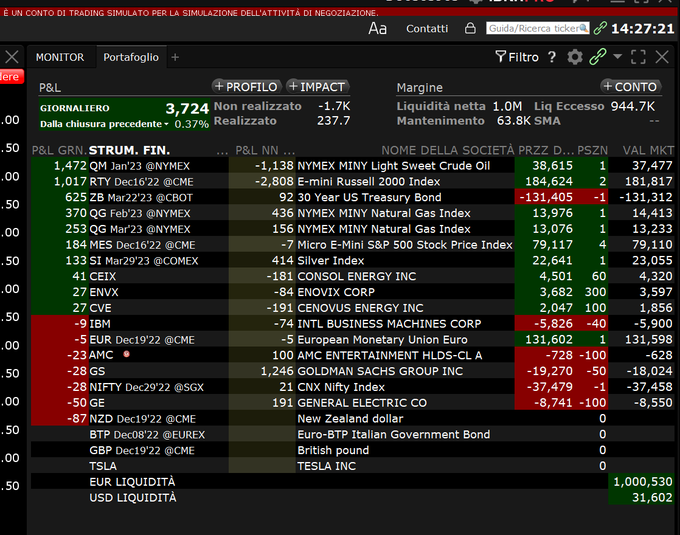Image resolution: width=680 pixels, height=535 pixels.
Task: Select the QM Jan'23 @NYMEX row
Action: (353, 166)
